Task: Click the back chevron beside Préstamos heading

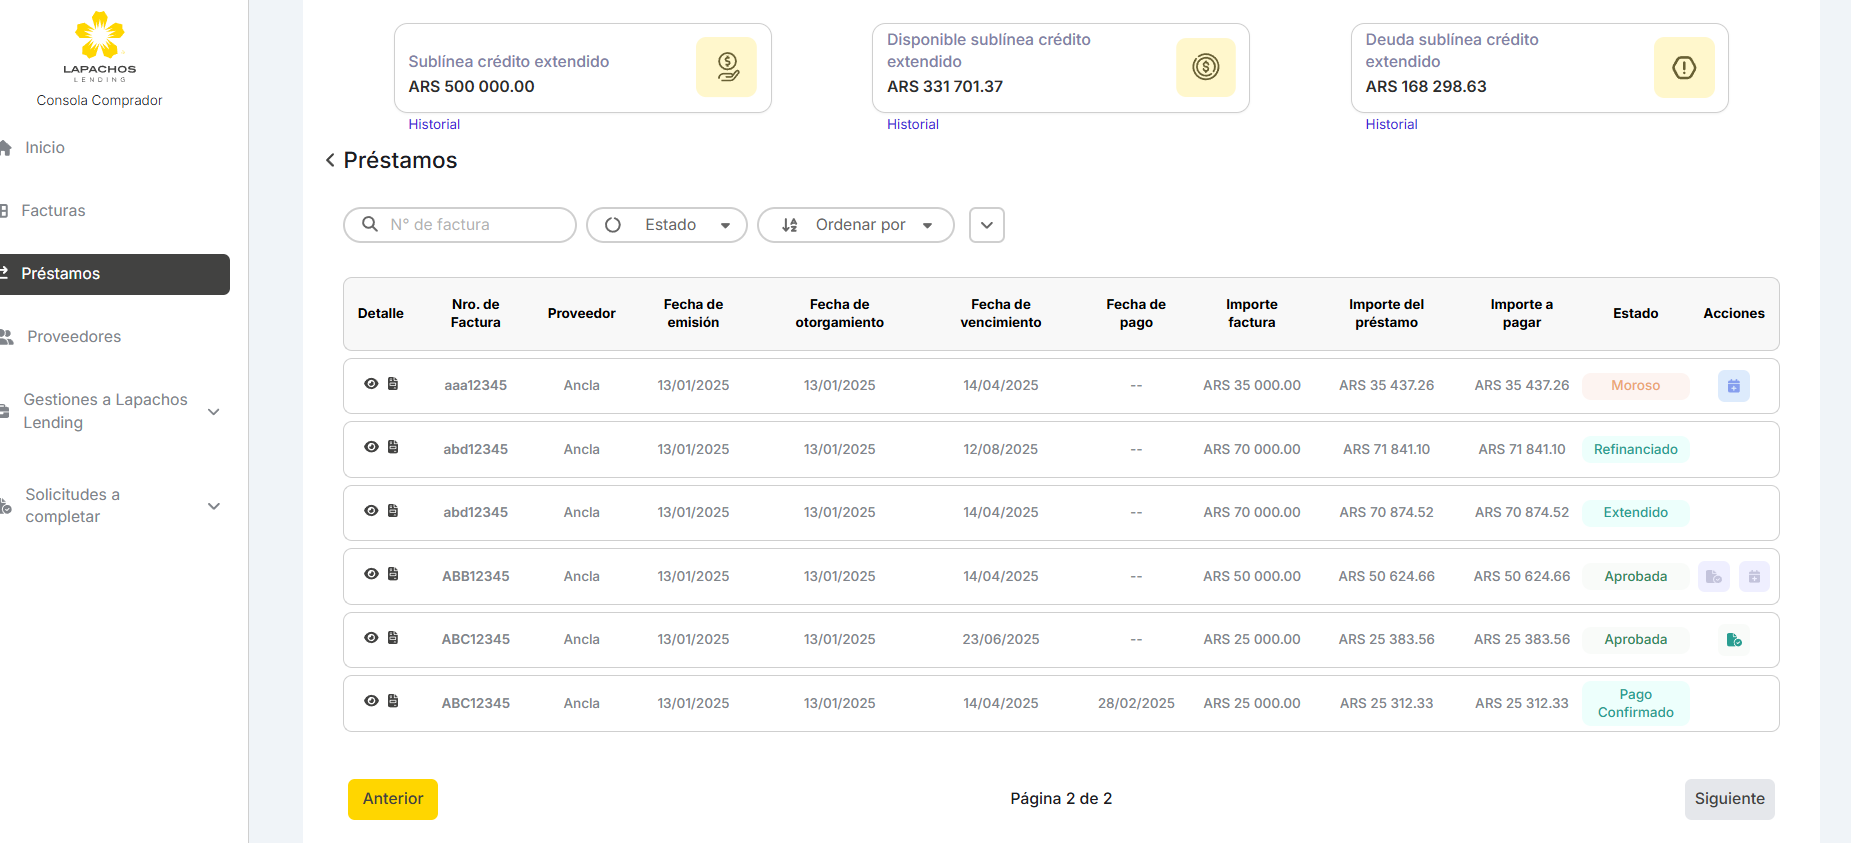Action: (330, 161)
